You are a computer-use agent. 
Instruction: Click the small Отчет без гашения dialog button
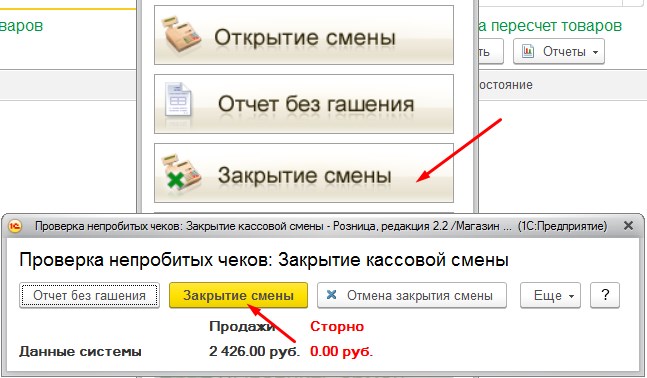click(x=89, y=295)
